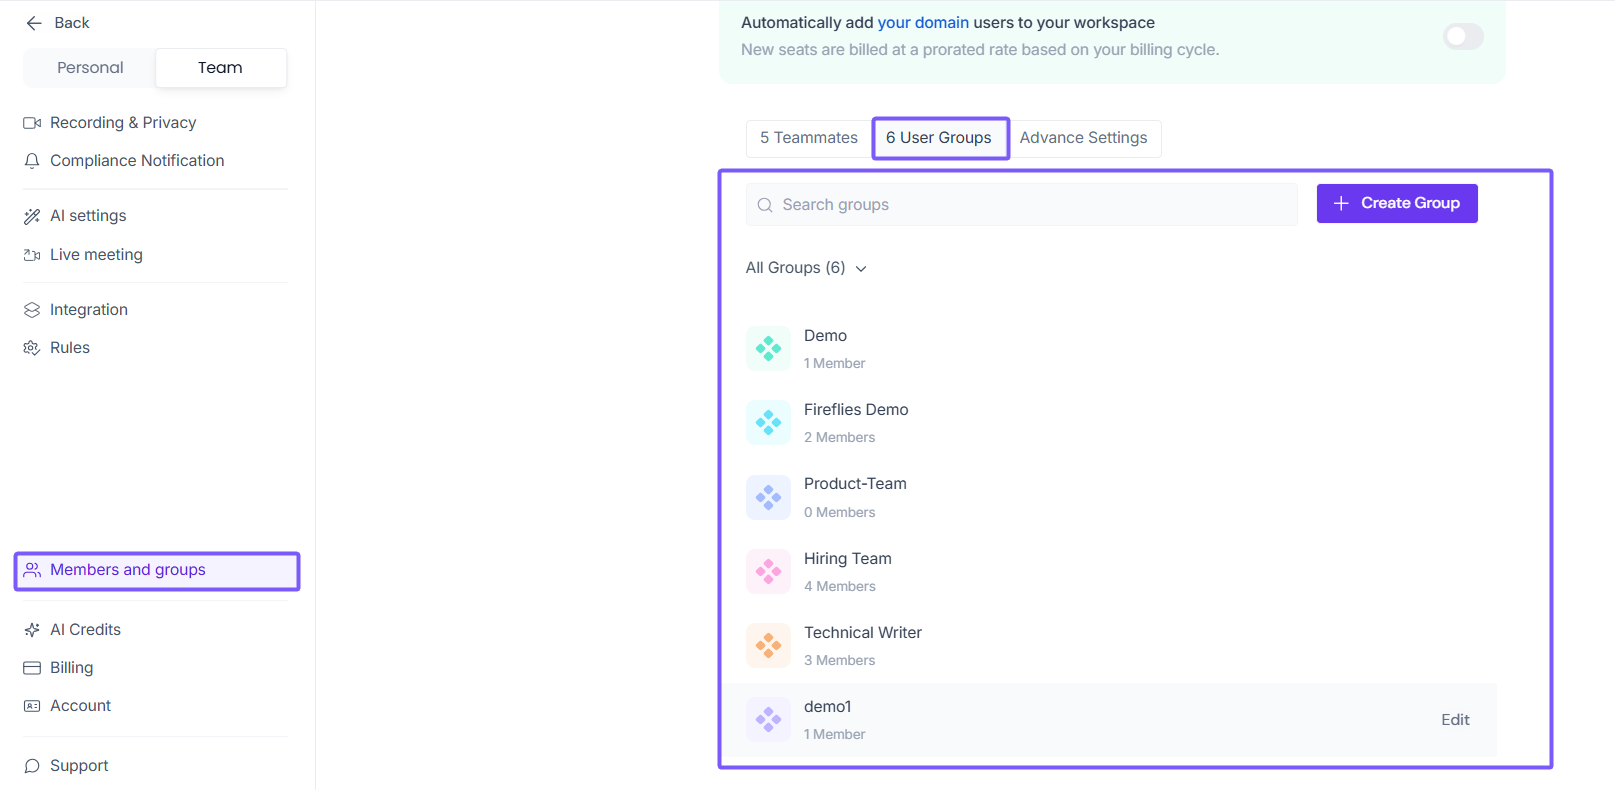Open the Advance Settings tab
The width and height of the screenshot is (1615, 790).
point(1083,138)
